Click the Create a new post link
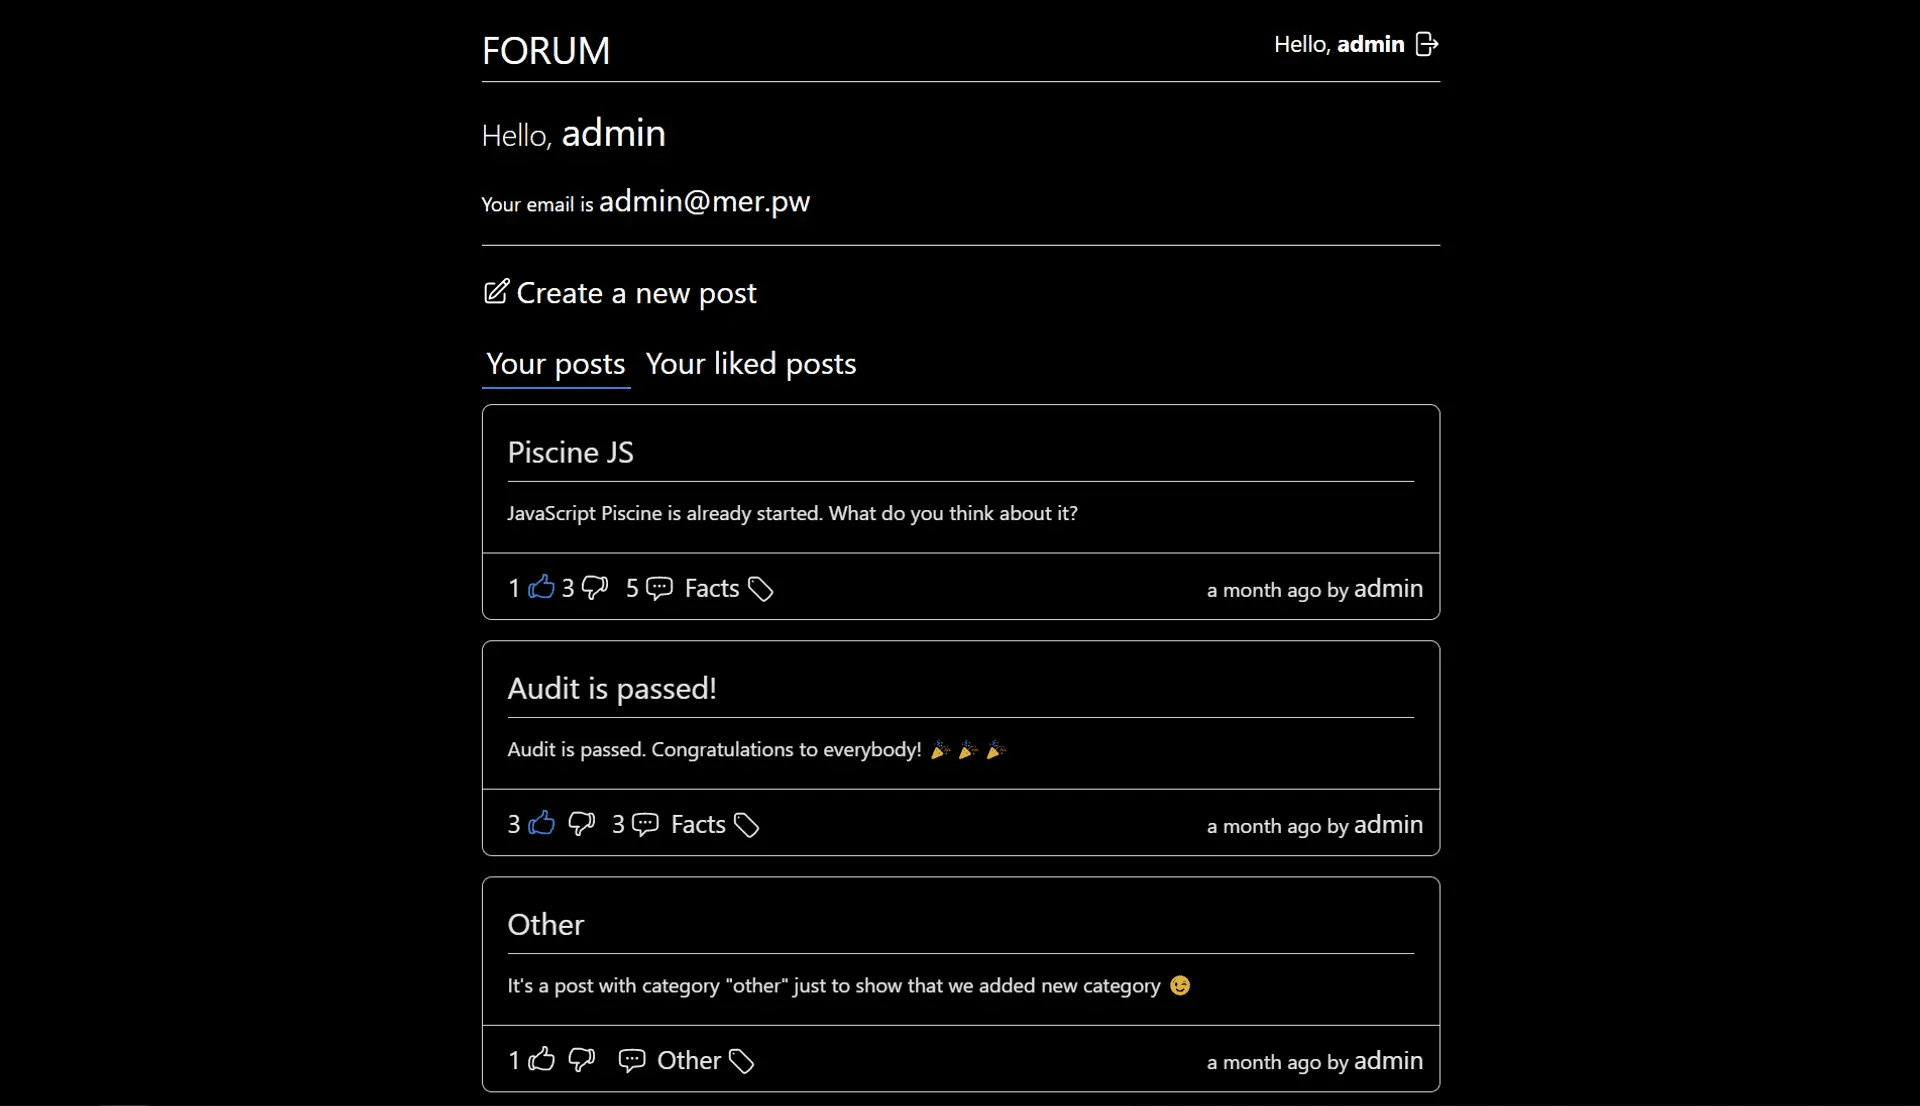Viewport: 1920px width, 1106px height. click(636, 293)
